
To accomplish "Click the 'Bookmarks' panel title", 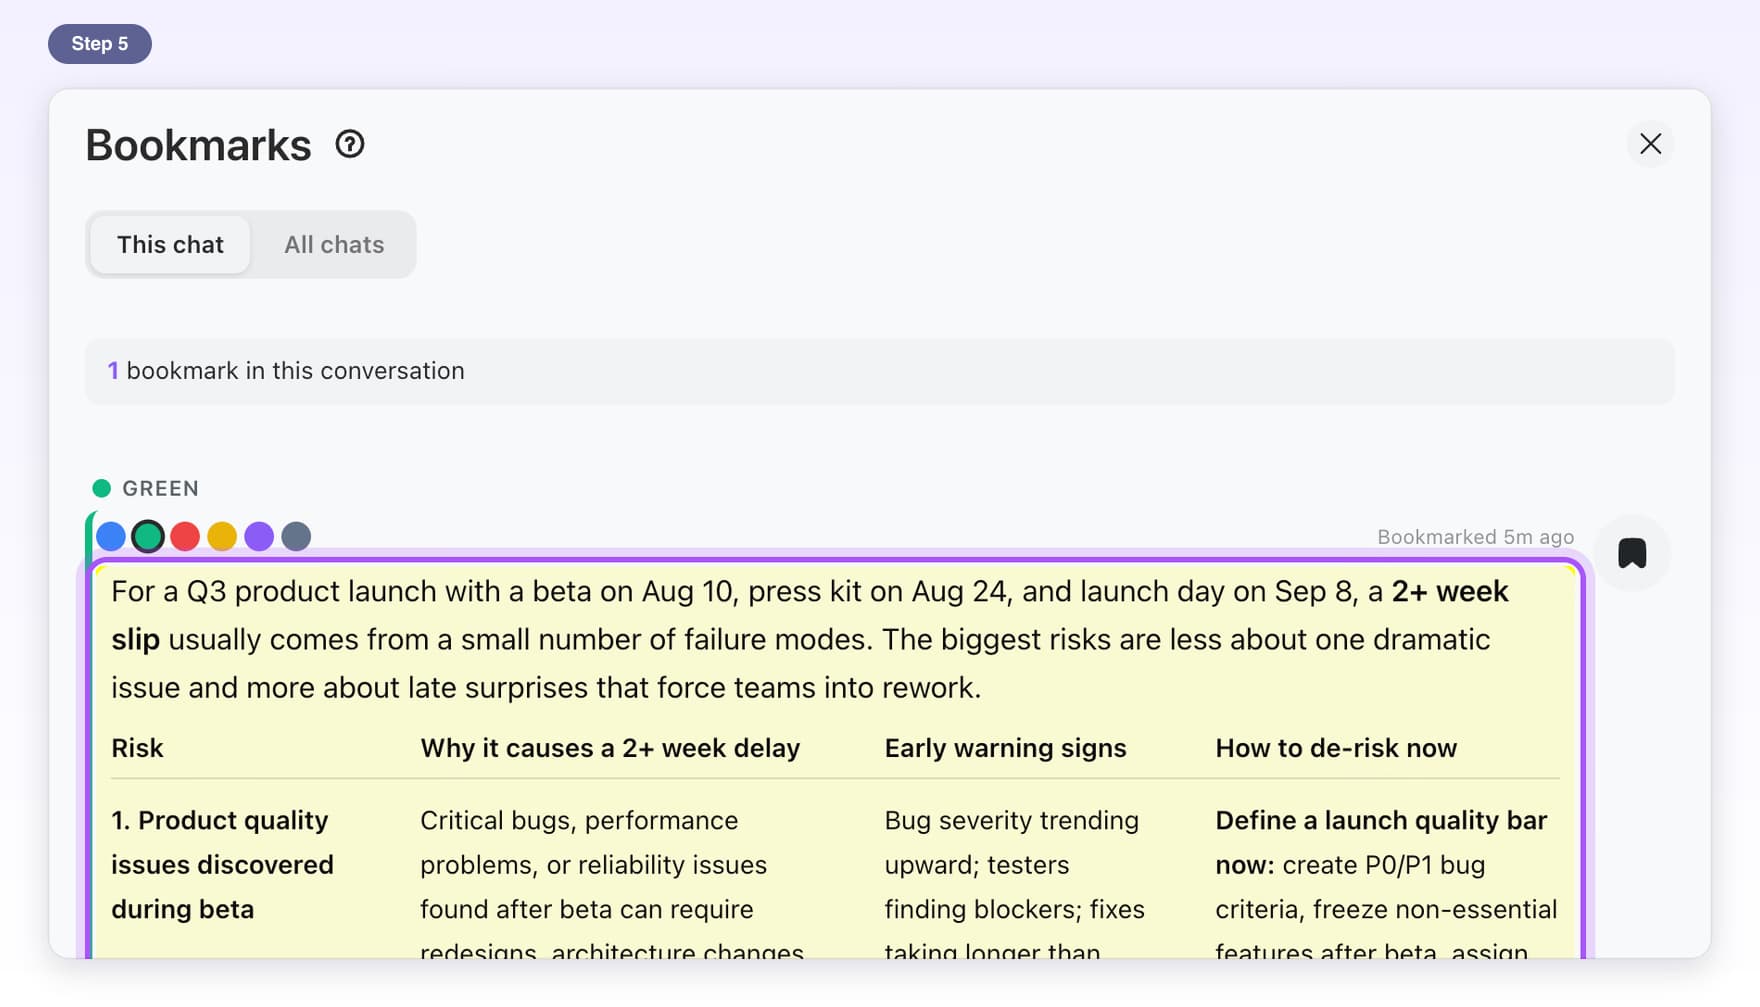I will coord(198,145).
